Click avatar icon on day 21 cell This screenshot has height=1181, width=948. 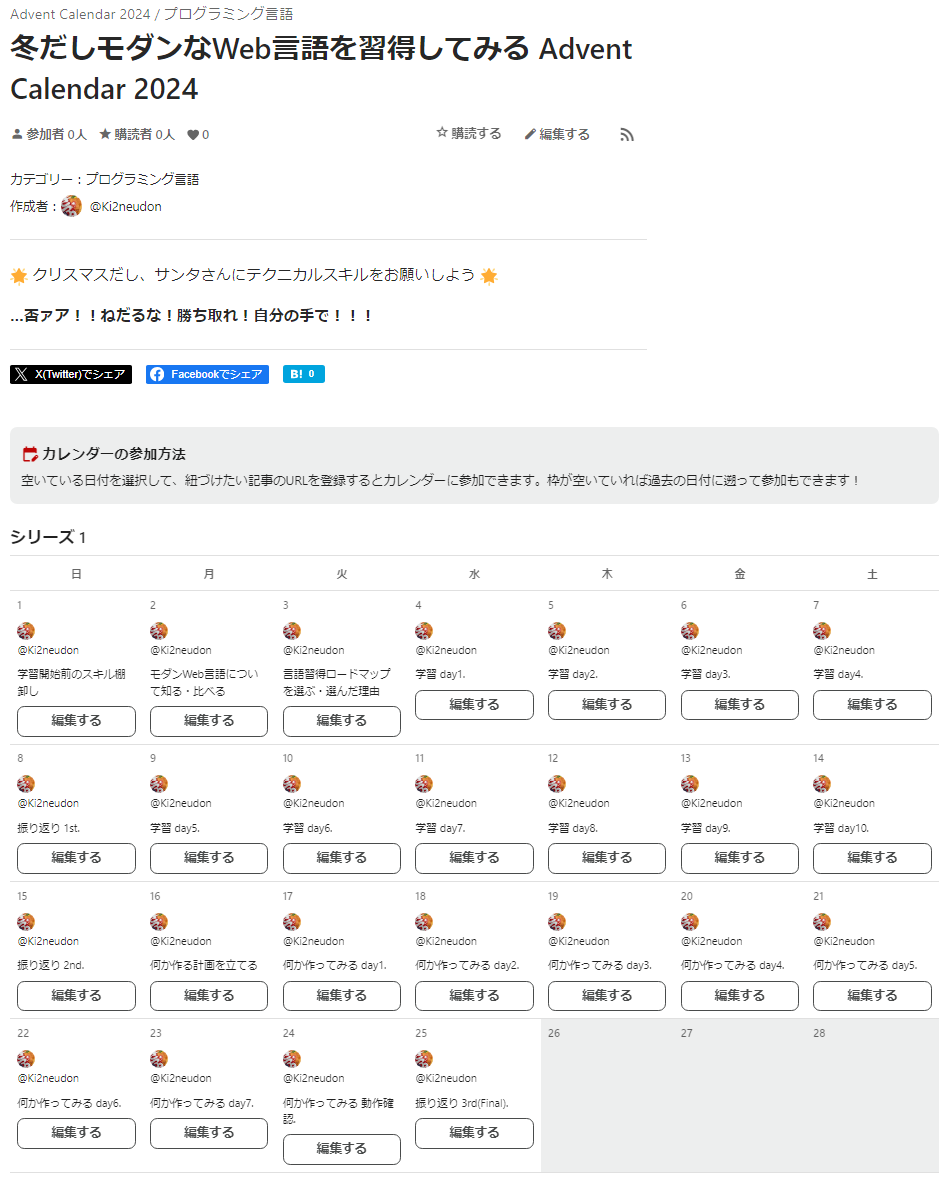tap(821, 921)
